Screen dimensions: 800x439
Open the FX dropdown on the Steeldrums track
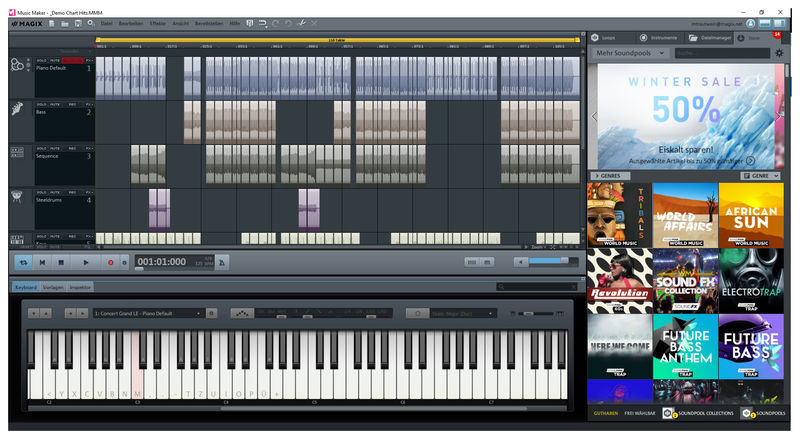pos(89,192)
